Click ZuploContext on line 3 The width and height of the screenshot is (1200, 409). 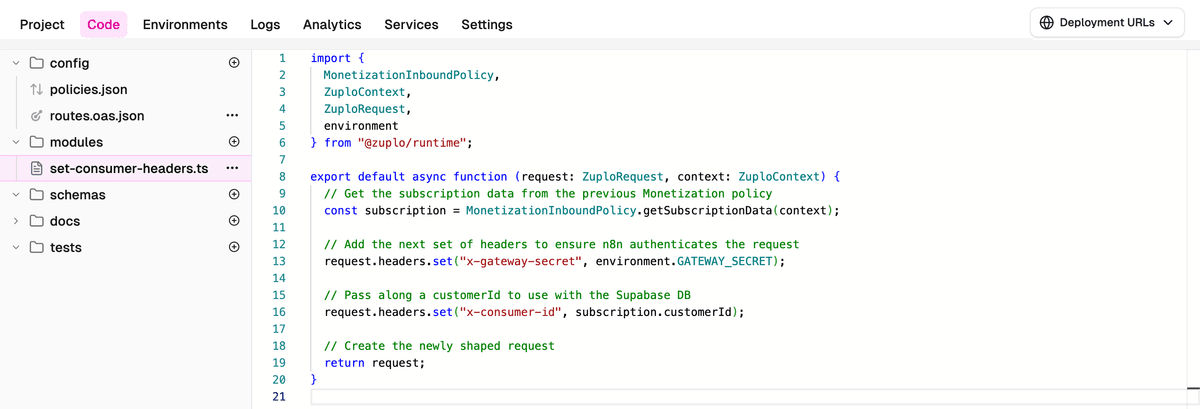(x=365, y=92)
